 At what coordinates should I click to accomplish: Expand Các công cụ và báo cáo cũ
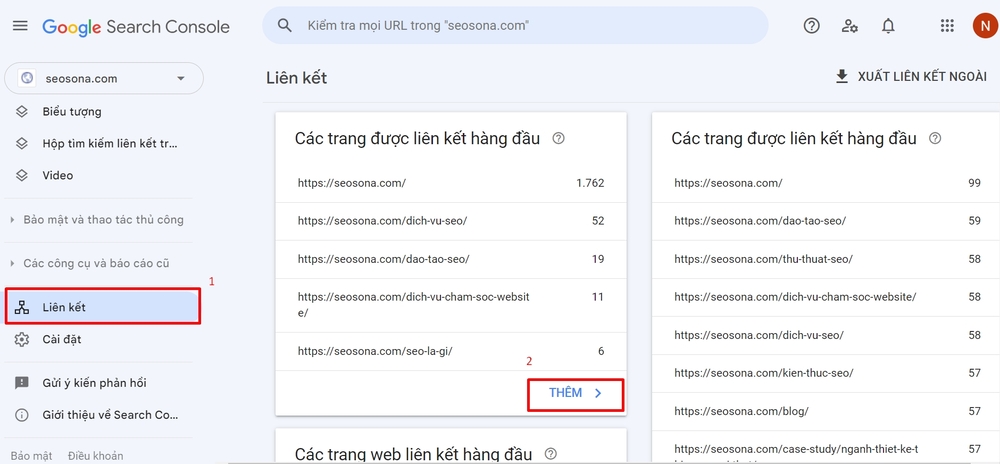click(91, 263)
